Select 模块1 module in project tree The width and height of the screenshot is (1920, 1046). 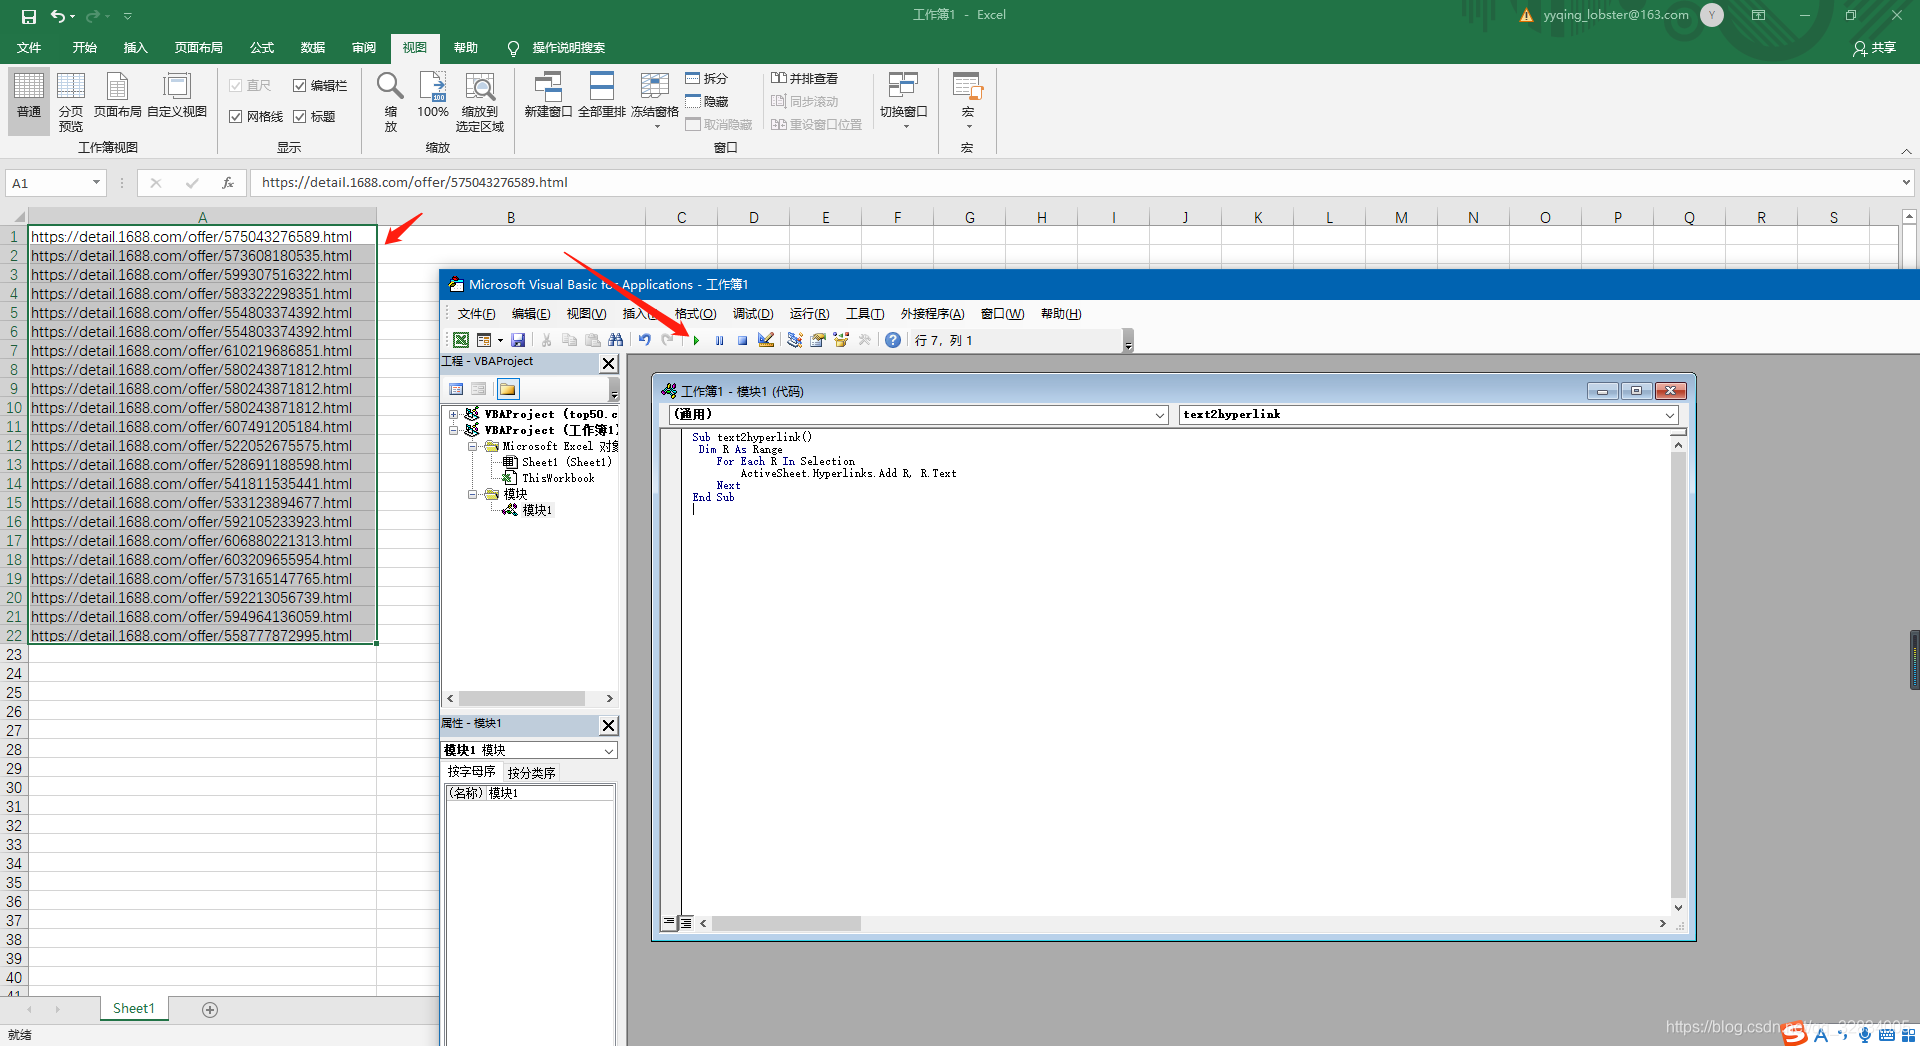click(537, 510)
